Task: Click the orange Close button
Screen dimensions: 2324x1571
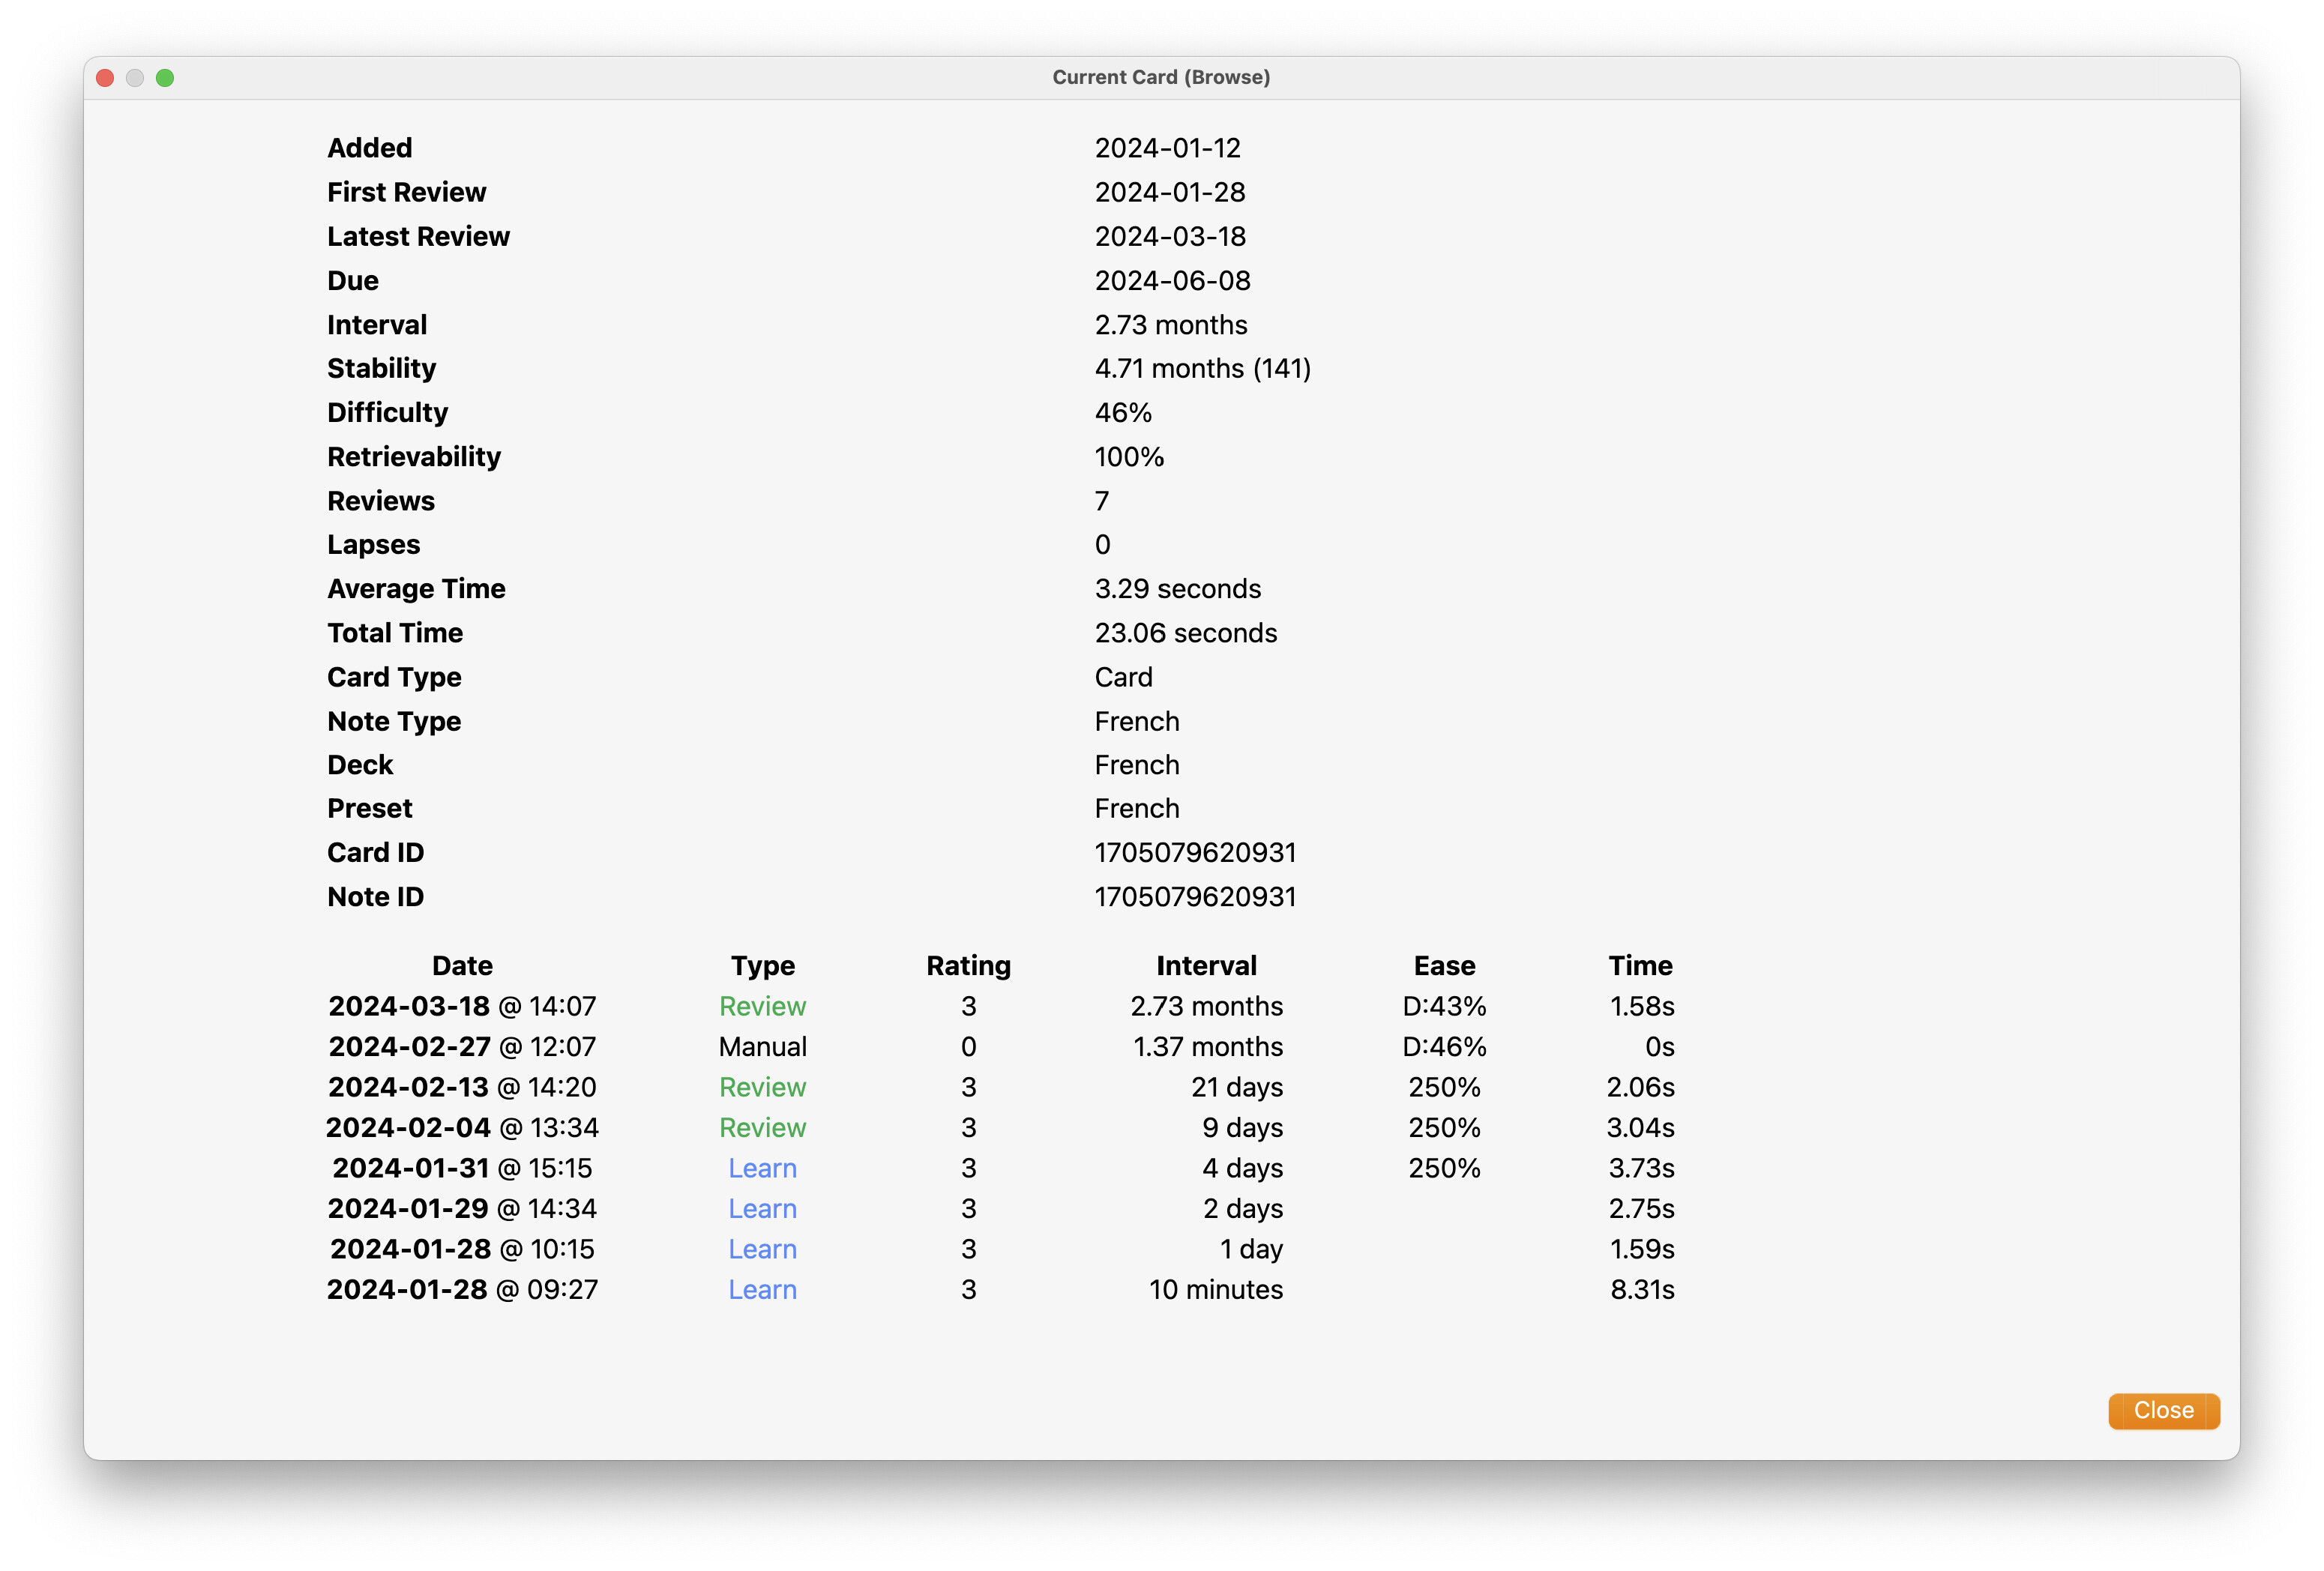Action: pyautogui.click(x=2163, y=1410)
